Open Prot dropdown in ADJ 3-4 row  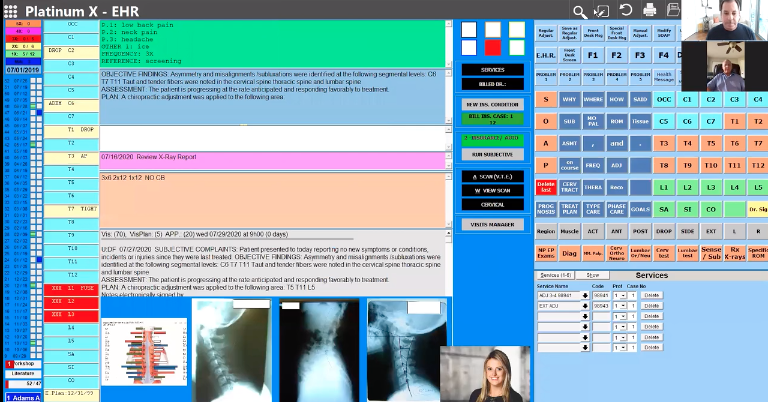(623, 296)
